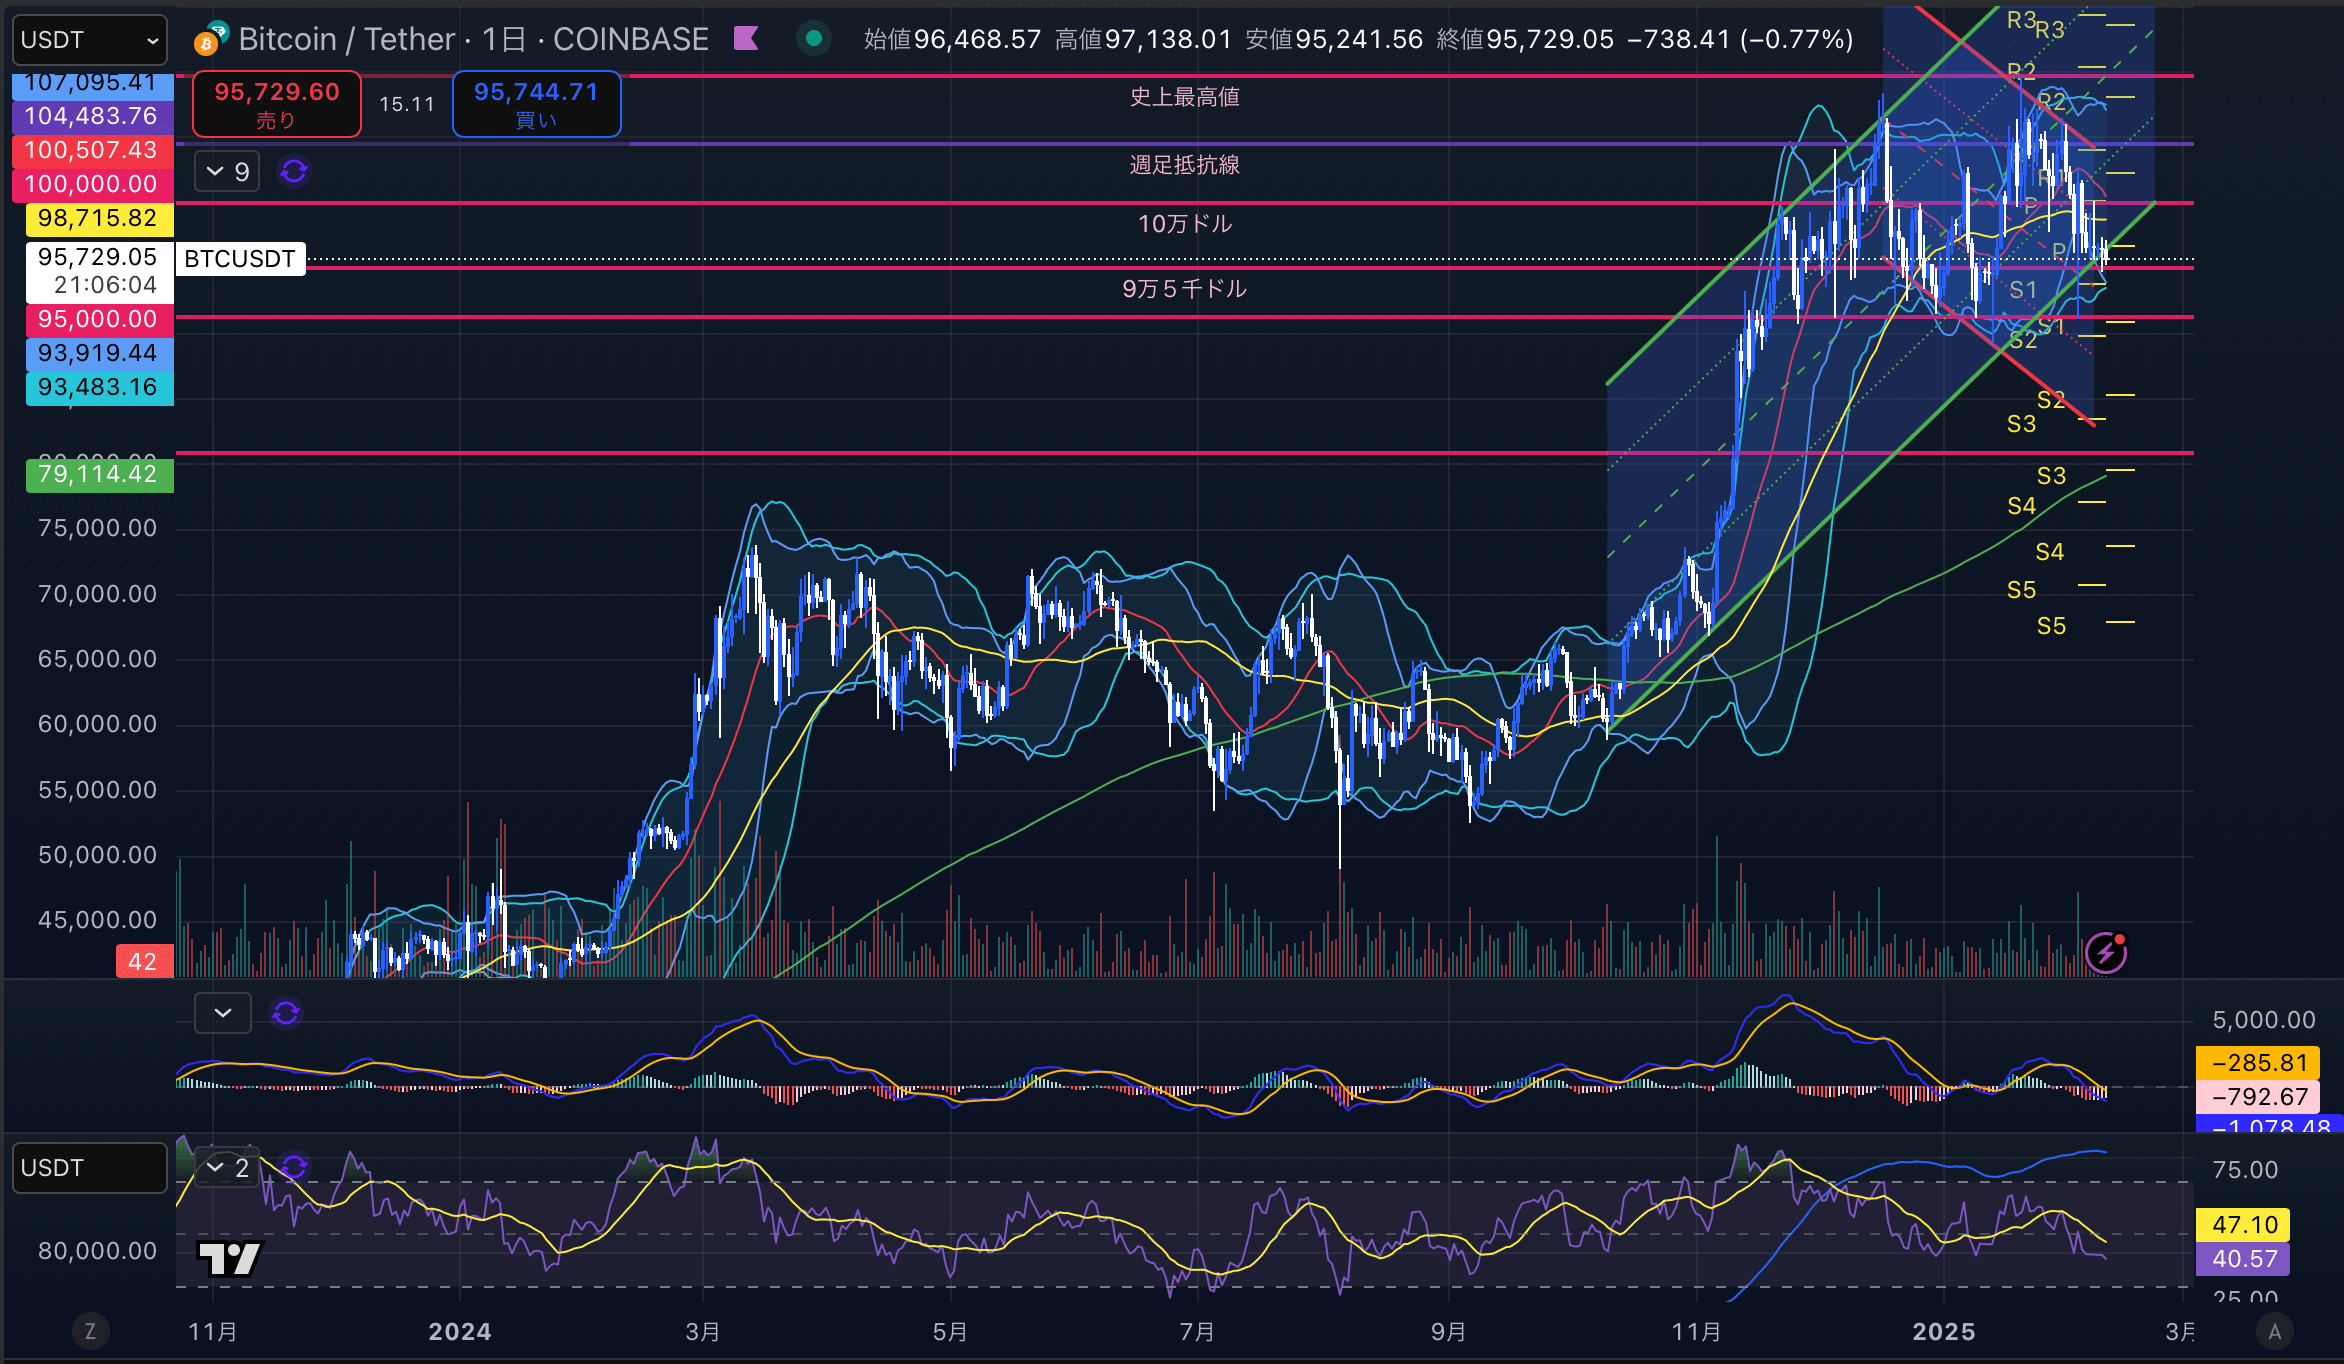Click the blue 買い buy button 95,744.71
The height and width of the screenshot is (1364, 2344).
537,104
